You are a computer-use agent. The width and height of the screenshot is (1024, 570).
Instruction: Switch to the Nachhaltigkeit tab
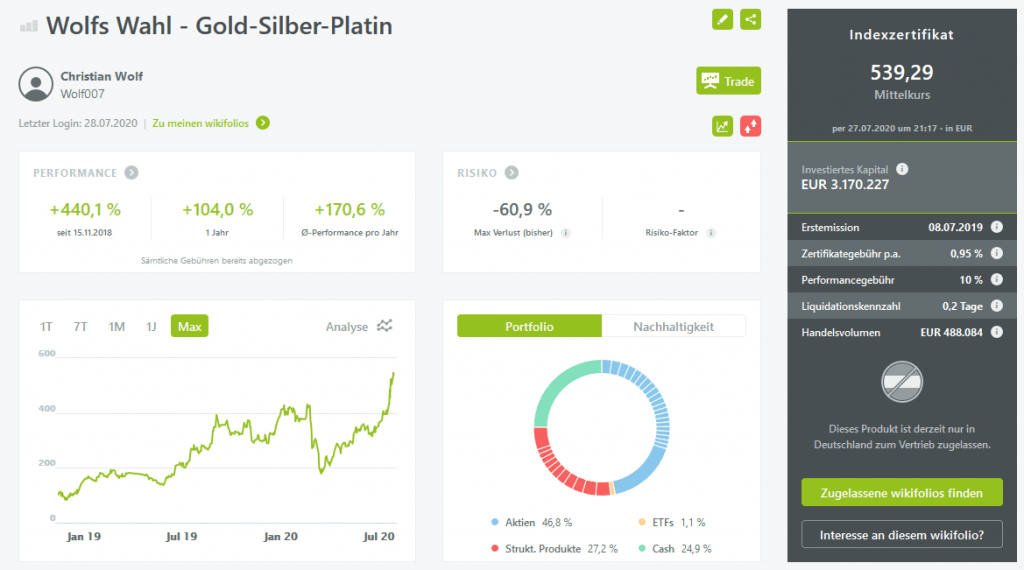pos(673,326)
